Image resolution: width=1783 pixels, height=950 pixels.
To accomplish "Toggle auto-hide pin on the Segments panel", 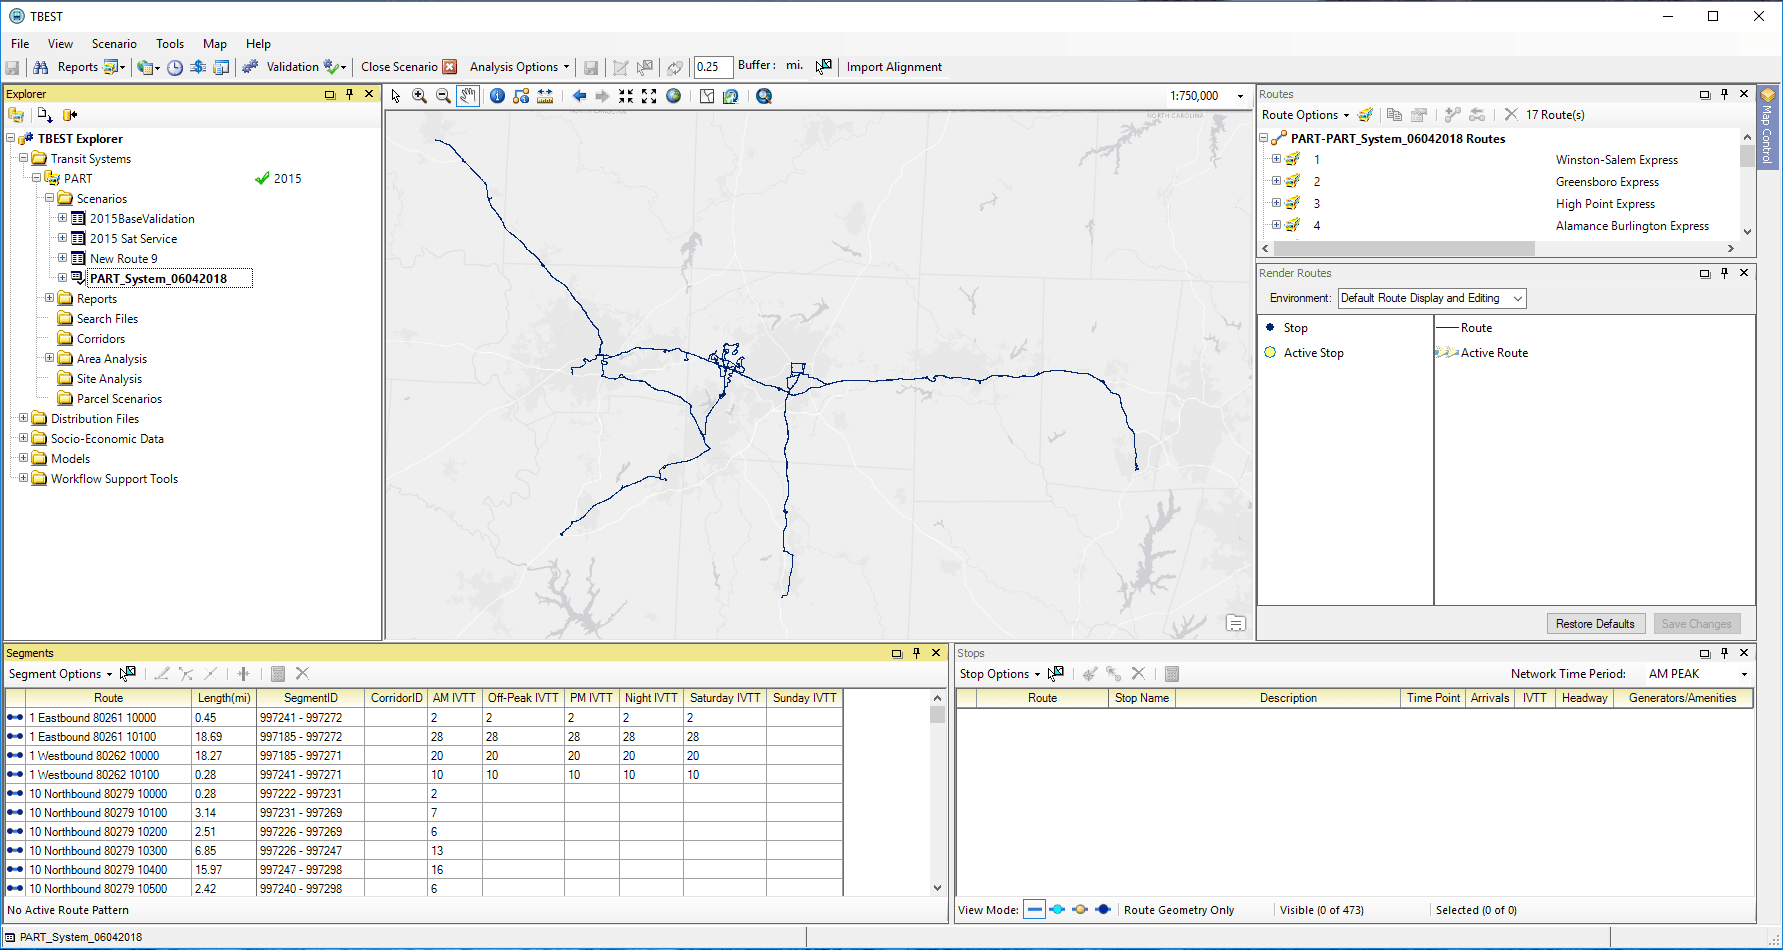I will click(917, 652).
